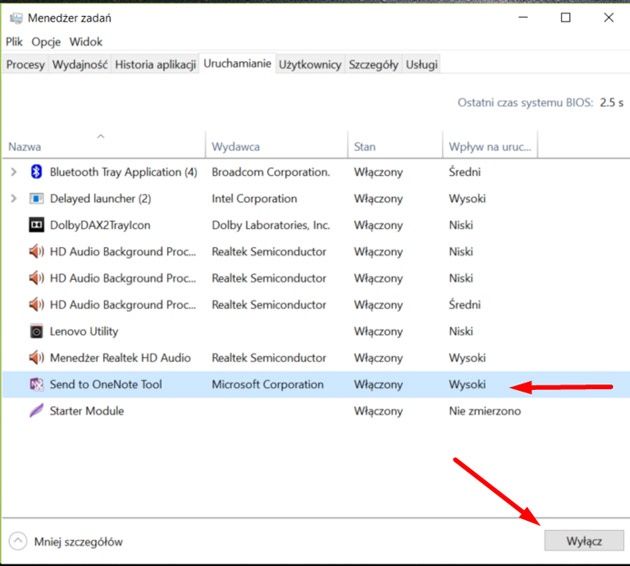Expand the Bluetooth Tray Application group
The height and width of the screenshot is (566, 630).
point(13,172)
